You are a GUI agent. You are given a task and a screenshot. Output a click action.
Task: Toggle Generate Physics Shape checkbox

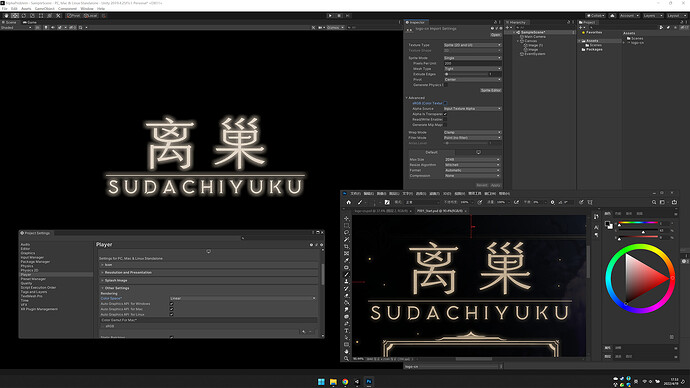[445, 85]
